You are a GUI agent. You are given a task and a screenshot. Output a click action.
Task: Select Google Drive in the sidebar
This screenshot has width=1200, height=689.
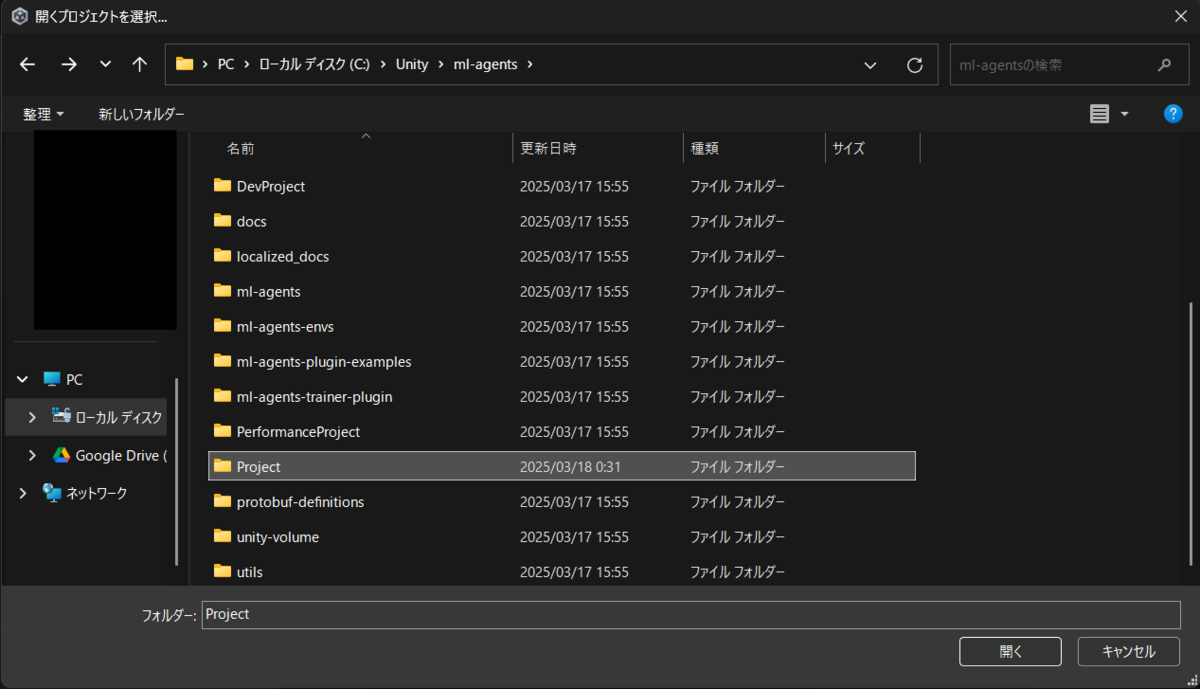click(x=110, y=455)
